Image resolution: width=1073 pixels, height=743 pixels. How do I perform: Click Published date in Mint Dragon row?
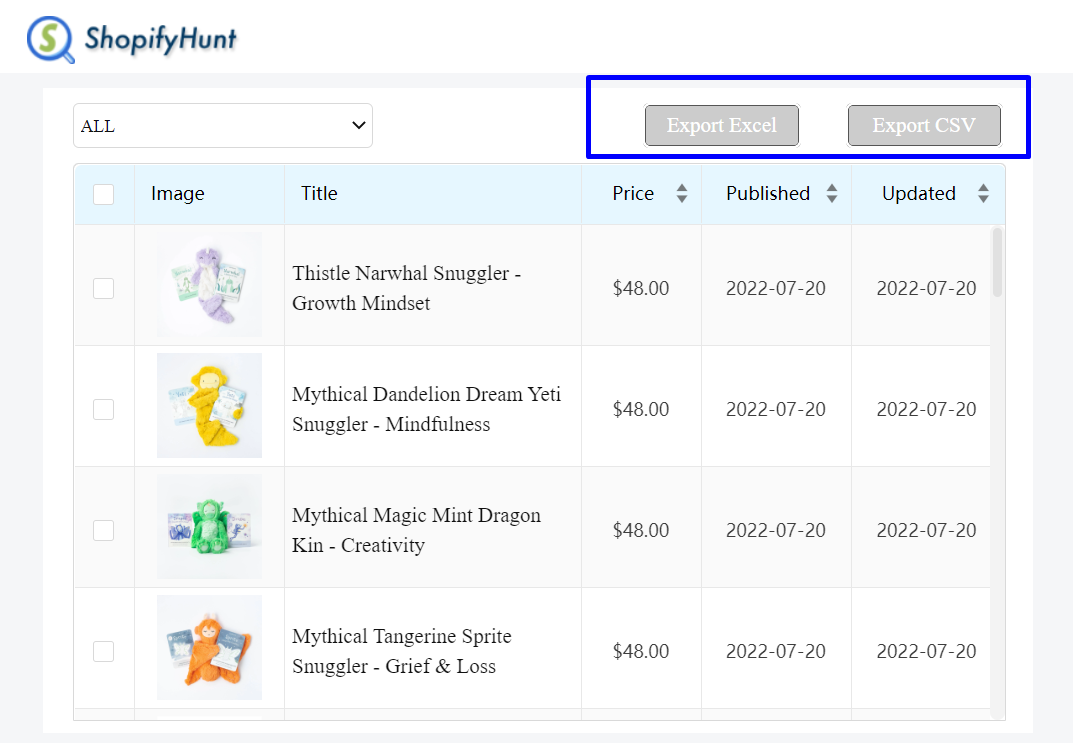point(776,530)
